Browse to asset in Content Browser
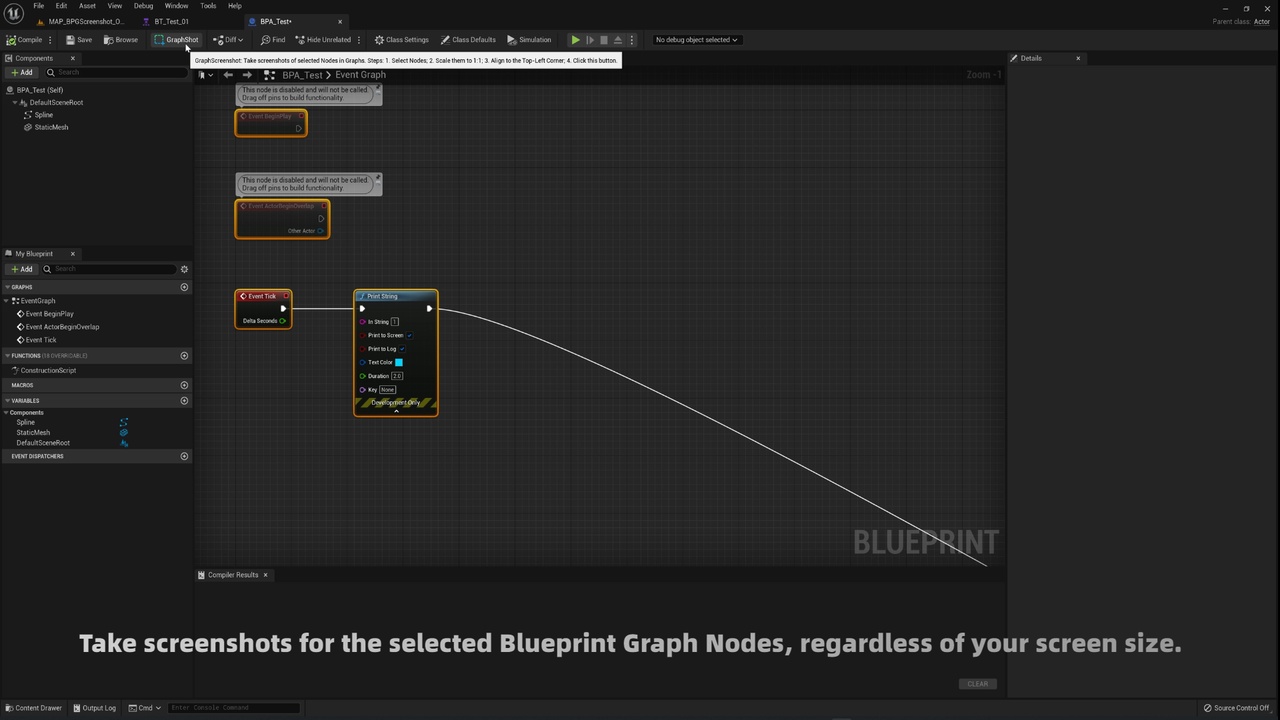Screen dimensions: 1280x720 120,40
